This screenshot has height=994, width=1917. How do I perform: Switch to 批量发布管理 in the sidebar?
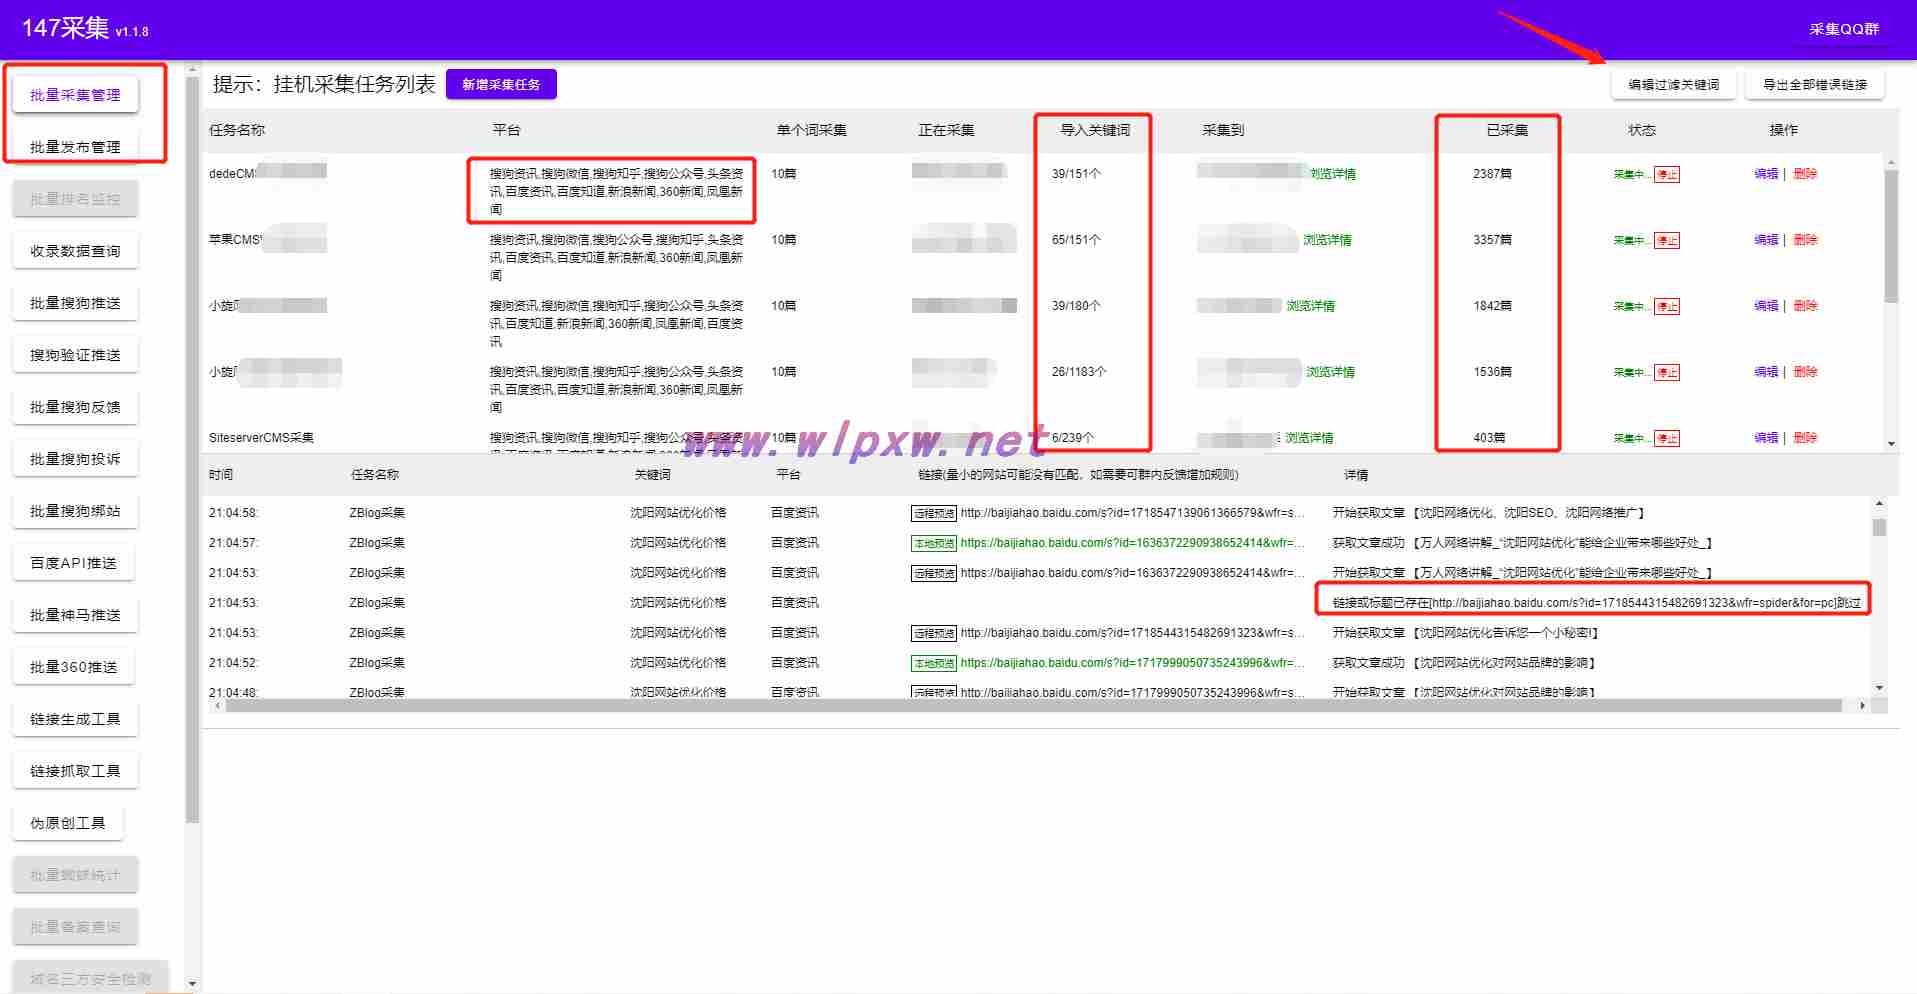(x=75, y=147)
